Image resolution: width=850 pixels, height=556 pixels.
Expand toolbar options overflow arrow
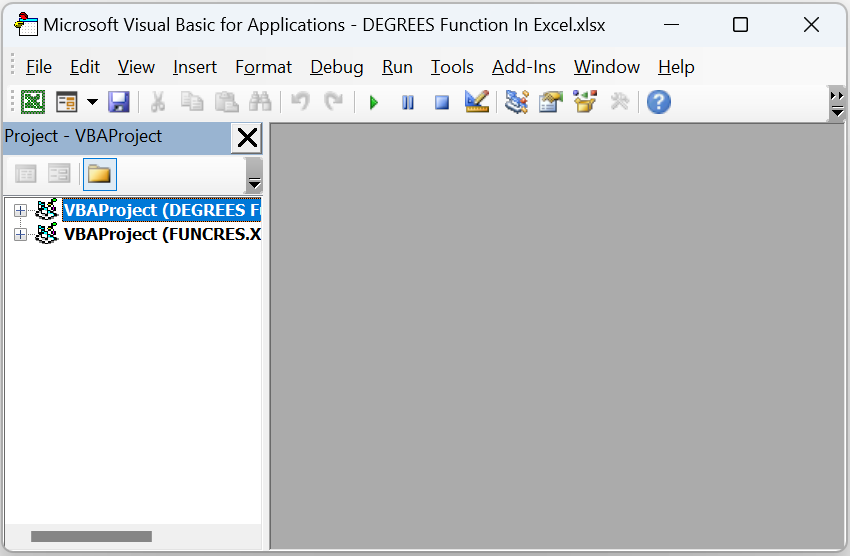tap(837, 104)
